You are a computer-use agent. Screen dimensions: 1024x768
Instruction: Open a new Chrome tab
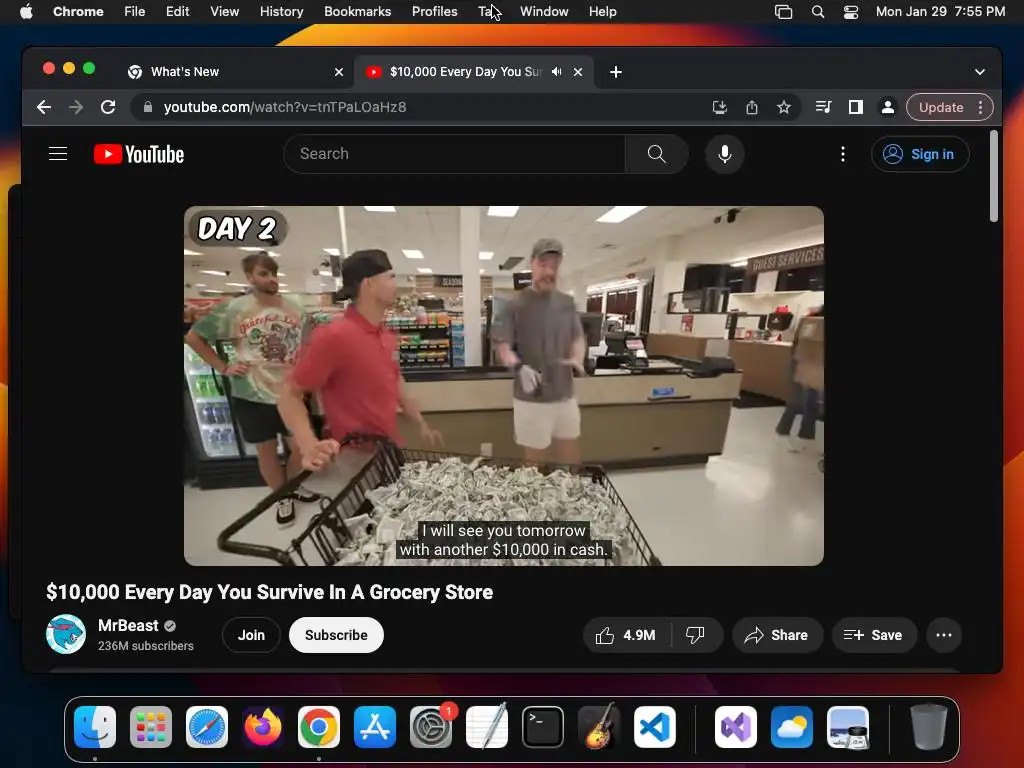click(x=616, y=72)
